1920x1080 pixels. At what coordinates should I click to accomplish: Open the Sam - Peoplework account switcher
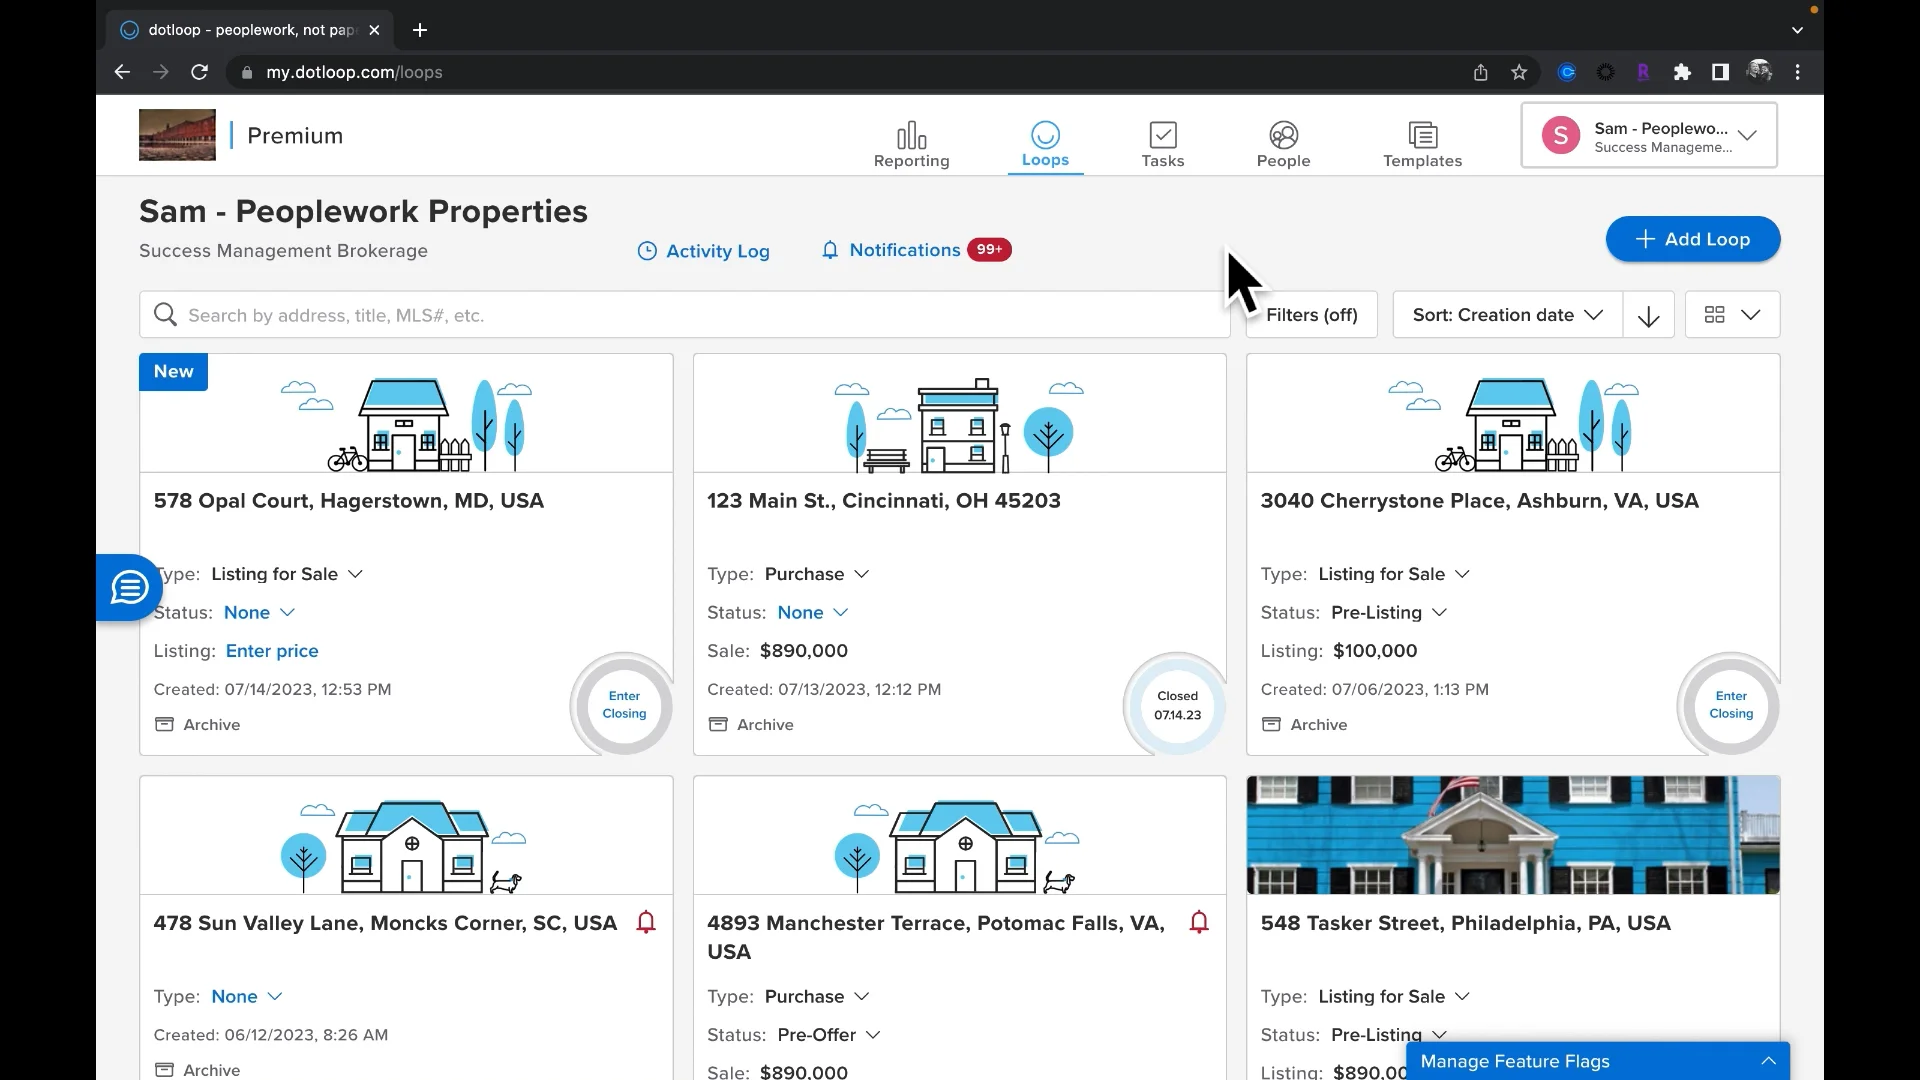coord(1648,136)
